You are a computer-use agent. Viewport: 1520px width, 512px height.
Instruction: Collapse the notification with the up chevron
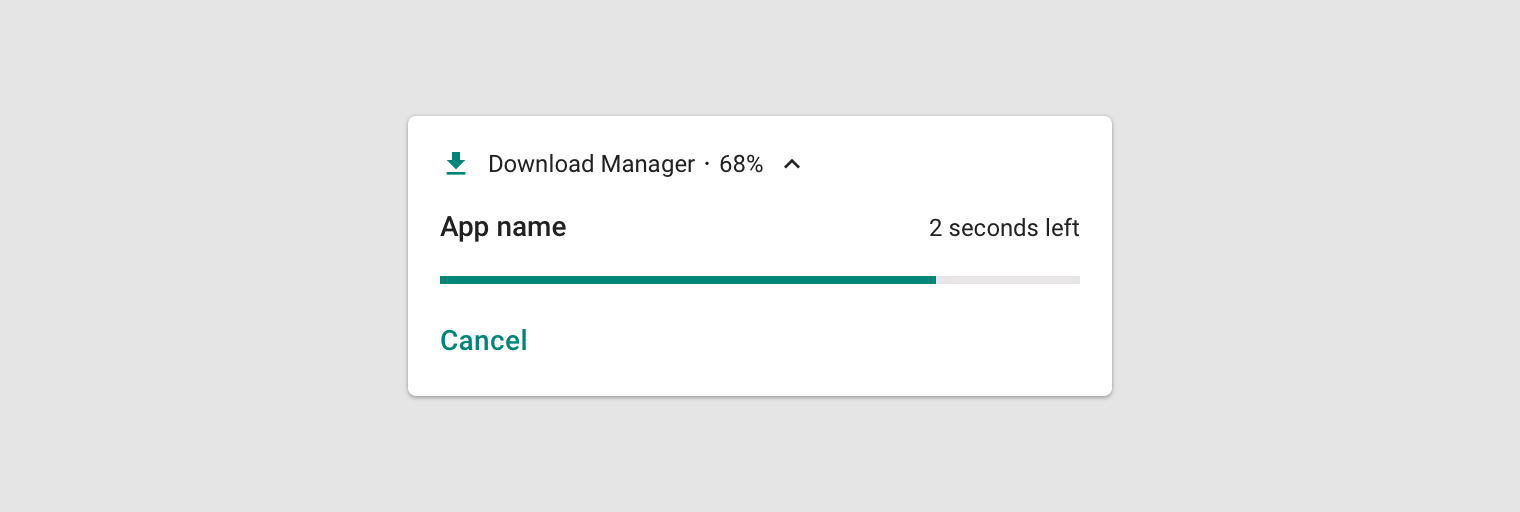tap(792, 164)
